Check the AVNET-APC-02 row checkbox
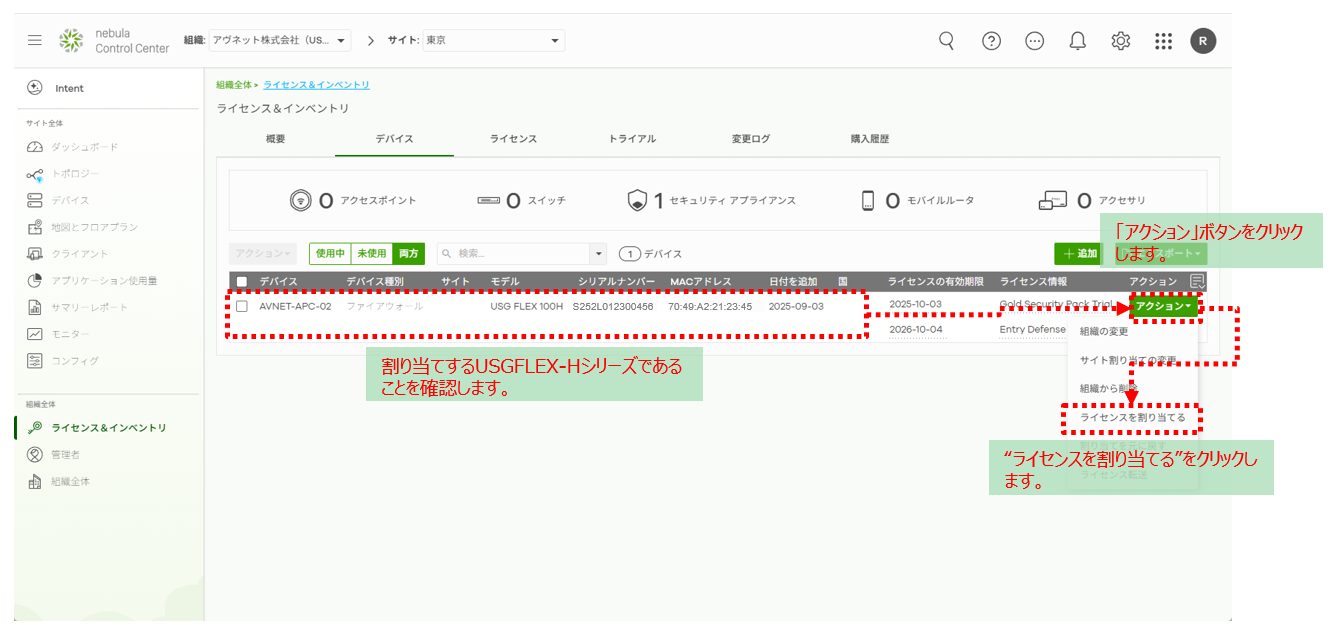 pyautogui.click(x=241, y=307)
